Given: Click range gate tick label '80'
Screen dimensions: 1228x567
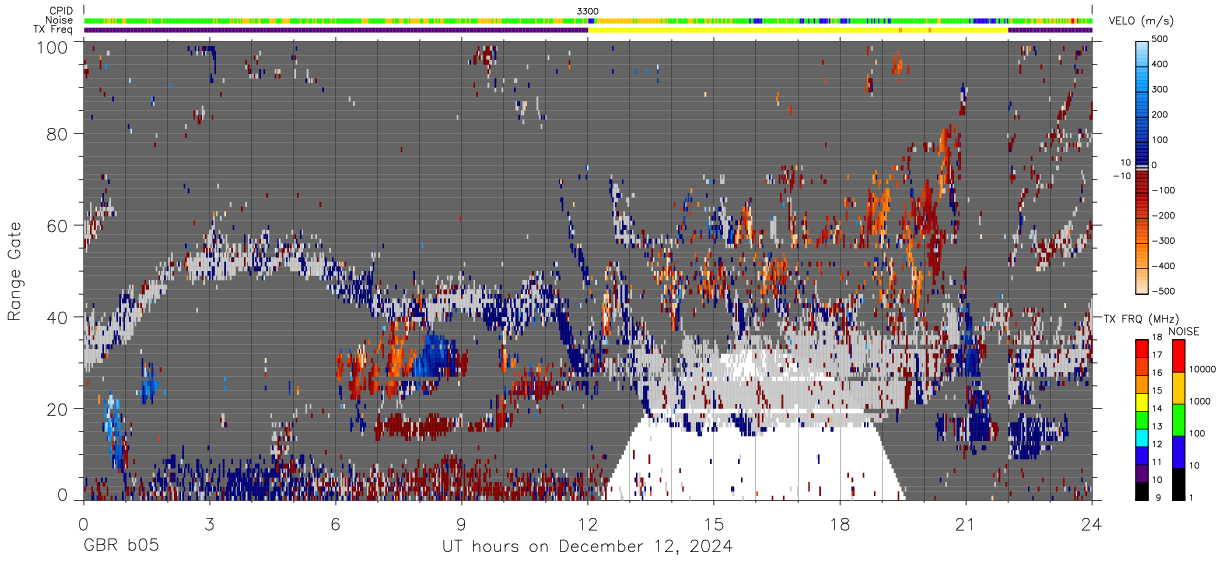Looking at the screenshot, I should [x=58, y=133].
